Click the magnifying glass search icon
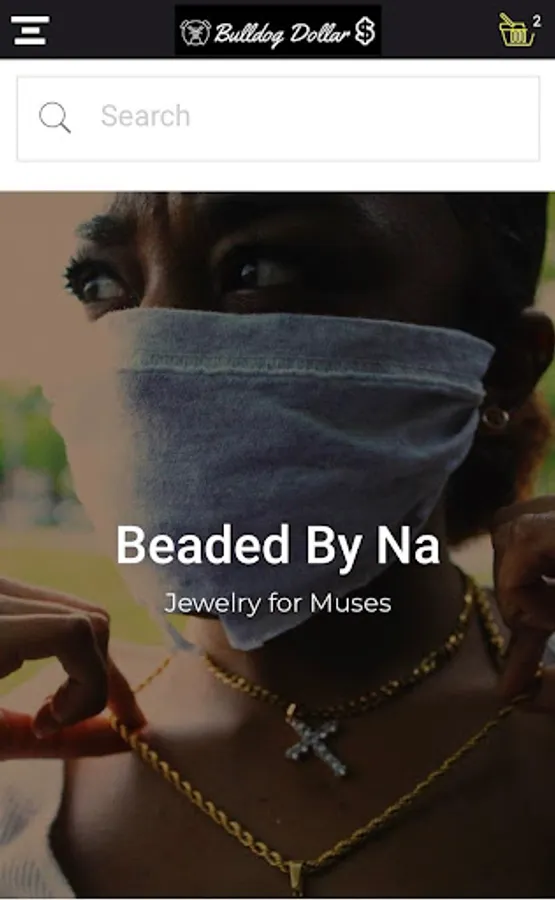This screenshot has width=555, height=900. click(x=55, y=118)
